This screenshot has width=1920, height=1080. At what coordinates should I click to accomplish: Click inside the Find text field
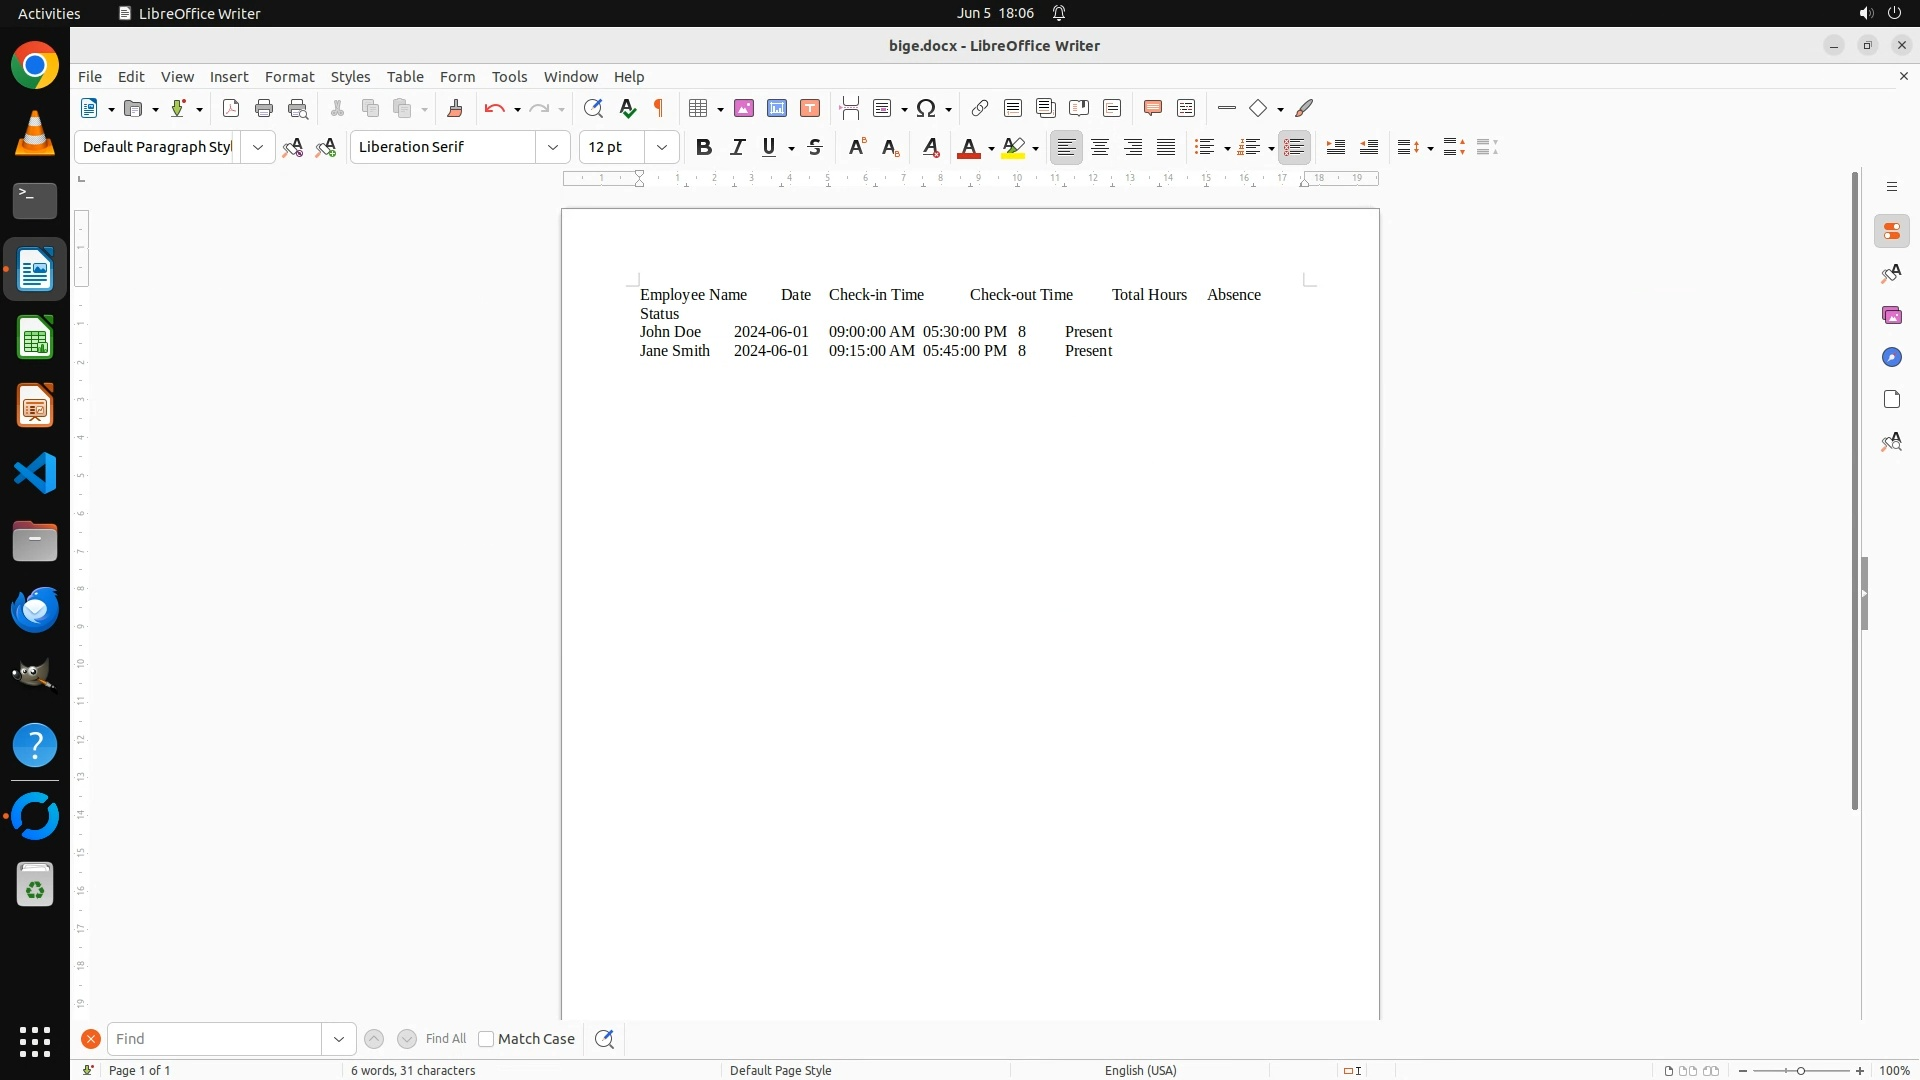point(214,1039)
